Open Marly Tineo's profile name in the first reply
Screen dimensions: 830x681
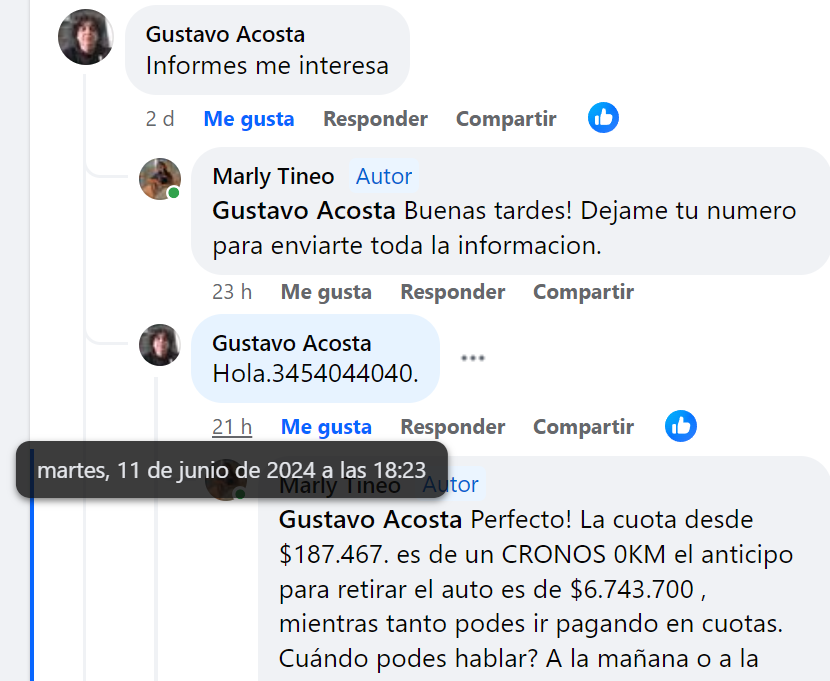[273, 177]
